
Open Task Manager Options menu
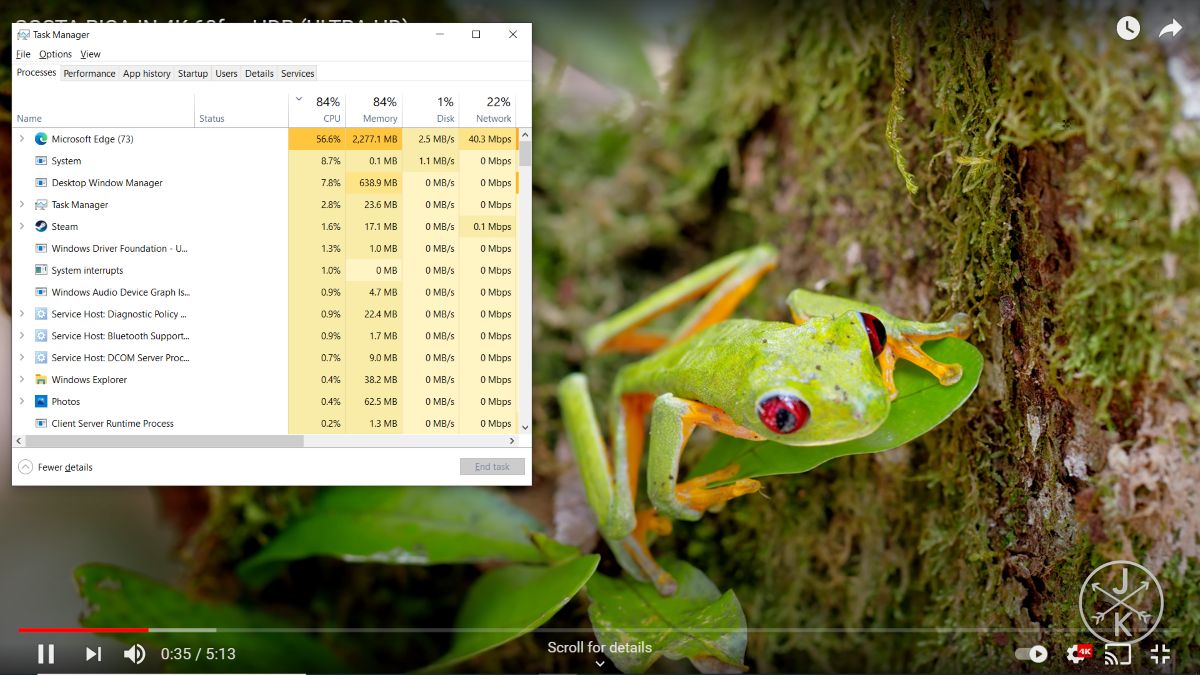(x=56, y=54)
